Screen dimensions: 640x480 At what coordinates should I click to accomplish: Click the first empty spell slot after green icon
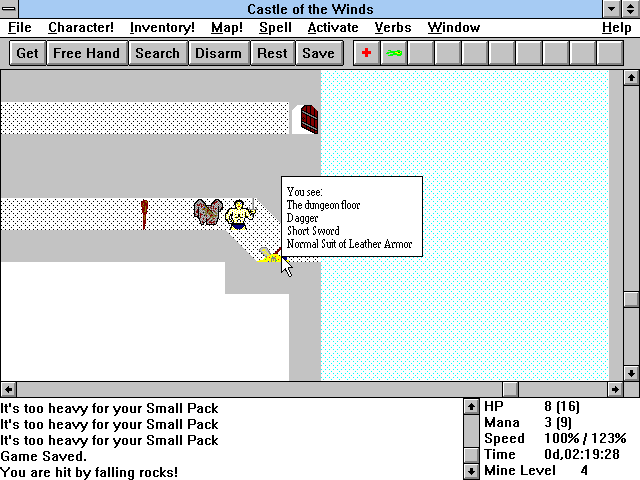point(421,53)
